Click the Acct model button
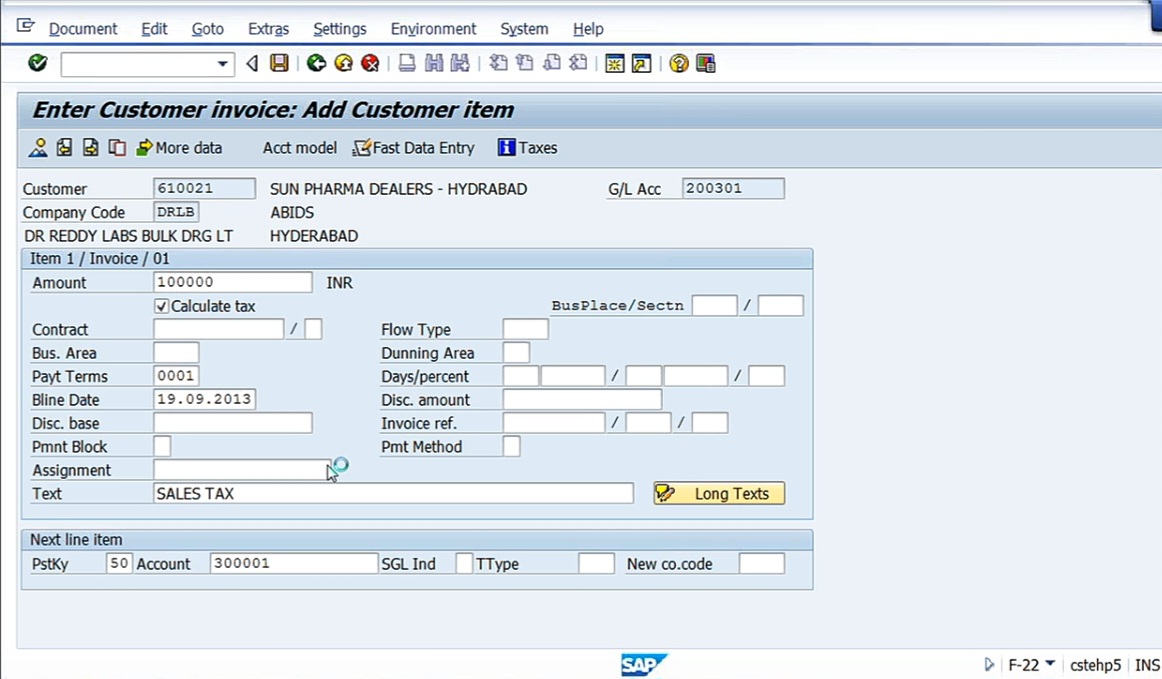1162x679 pixels. pyautogui.click(x=299, y=148)
